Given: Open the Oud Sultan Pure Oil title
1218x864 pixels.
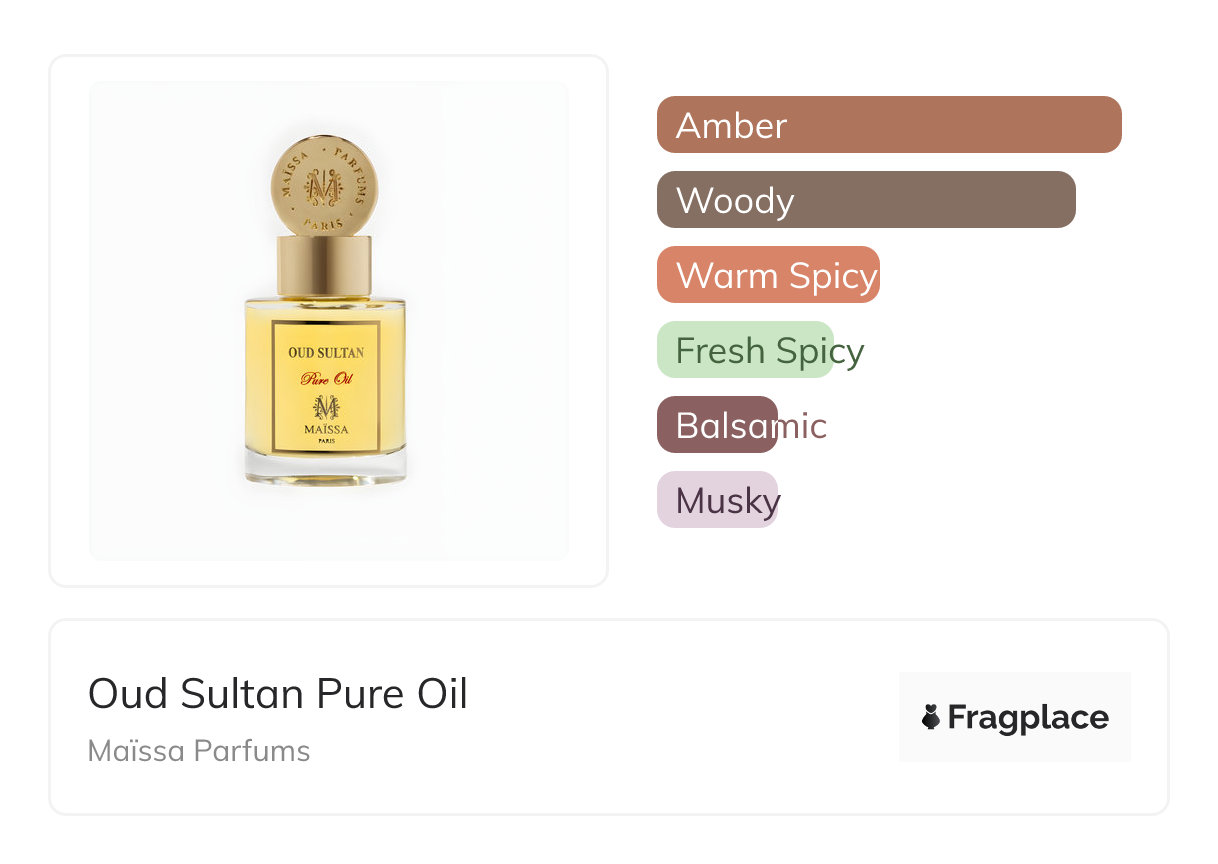Looking at the screenshot, I should (278, 693).
